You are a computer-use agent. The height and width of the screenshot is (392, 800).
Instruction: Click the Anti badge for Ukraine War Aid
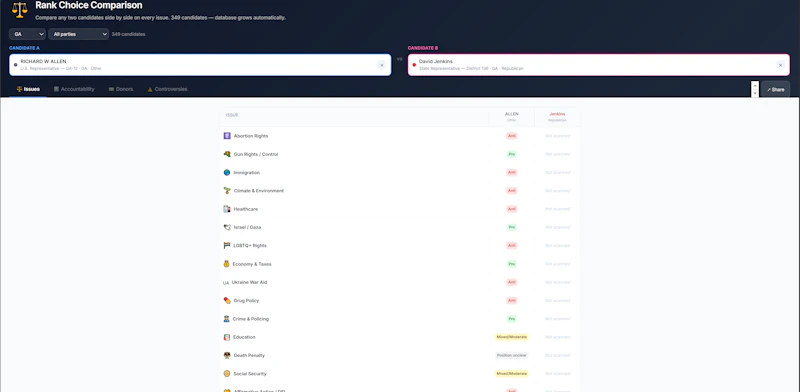(x=512, y=282)
